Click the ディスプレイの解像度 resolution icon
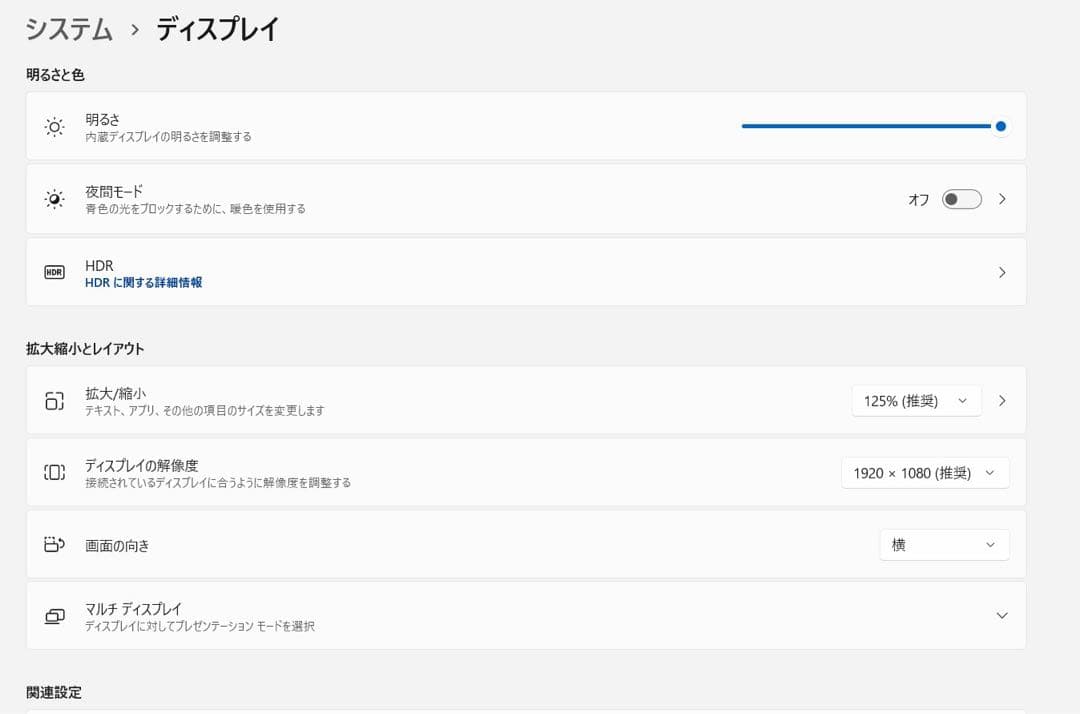 pos(53,472)
